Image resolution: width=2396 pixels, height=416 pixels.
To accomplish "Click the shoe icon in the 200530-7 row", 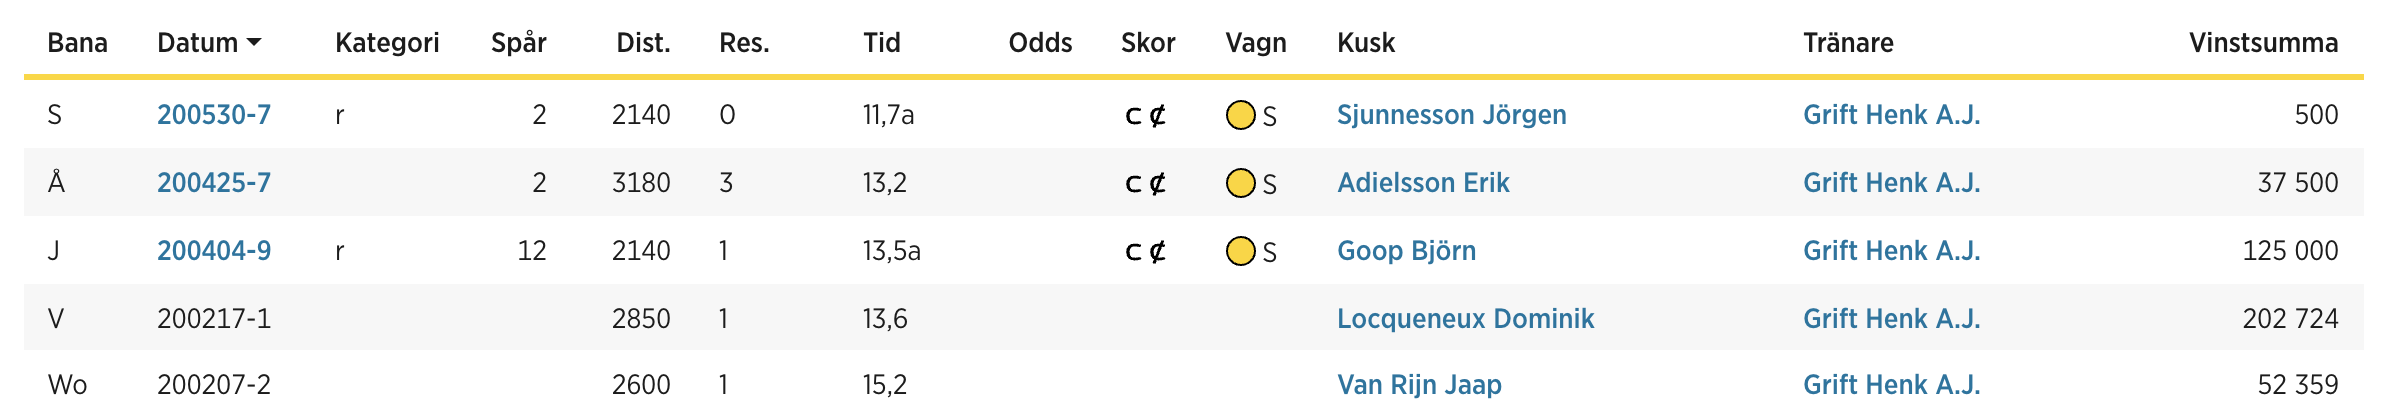I will [x=1145, y=116].
